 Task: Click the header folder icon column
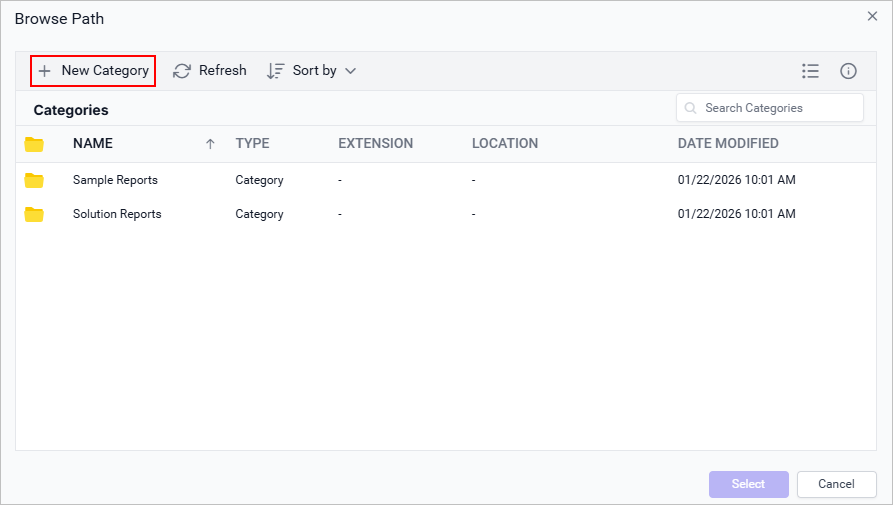click(35, 144)
